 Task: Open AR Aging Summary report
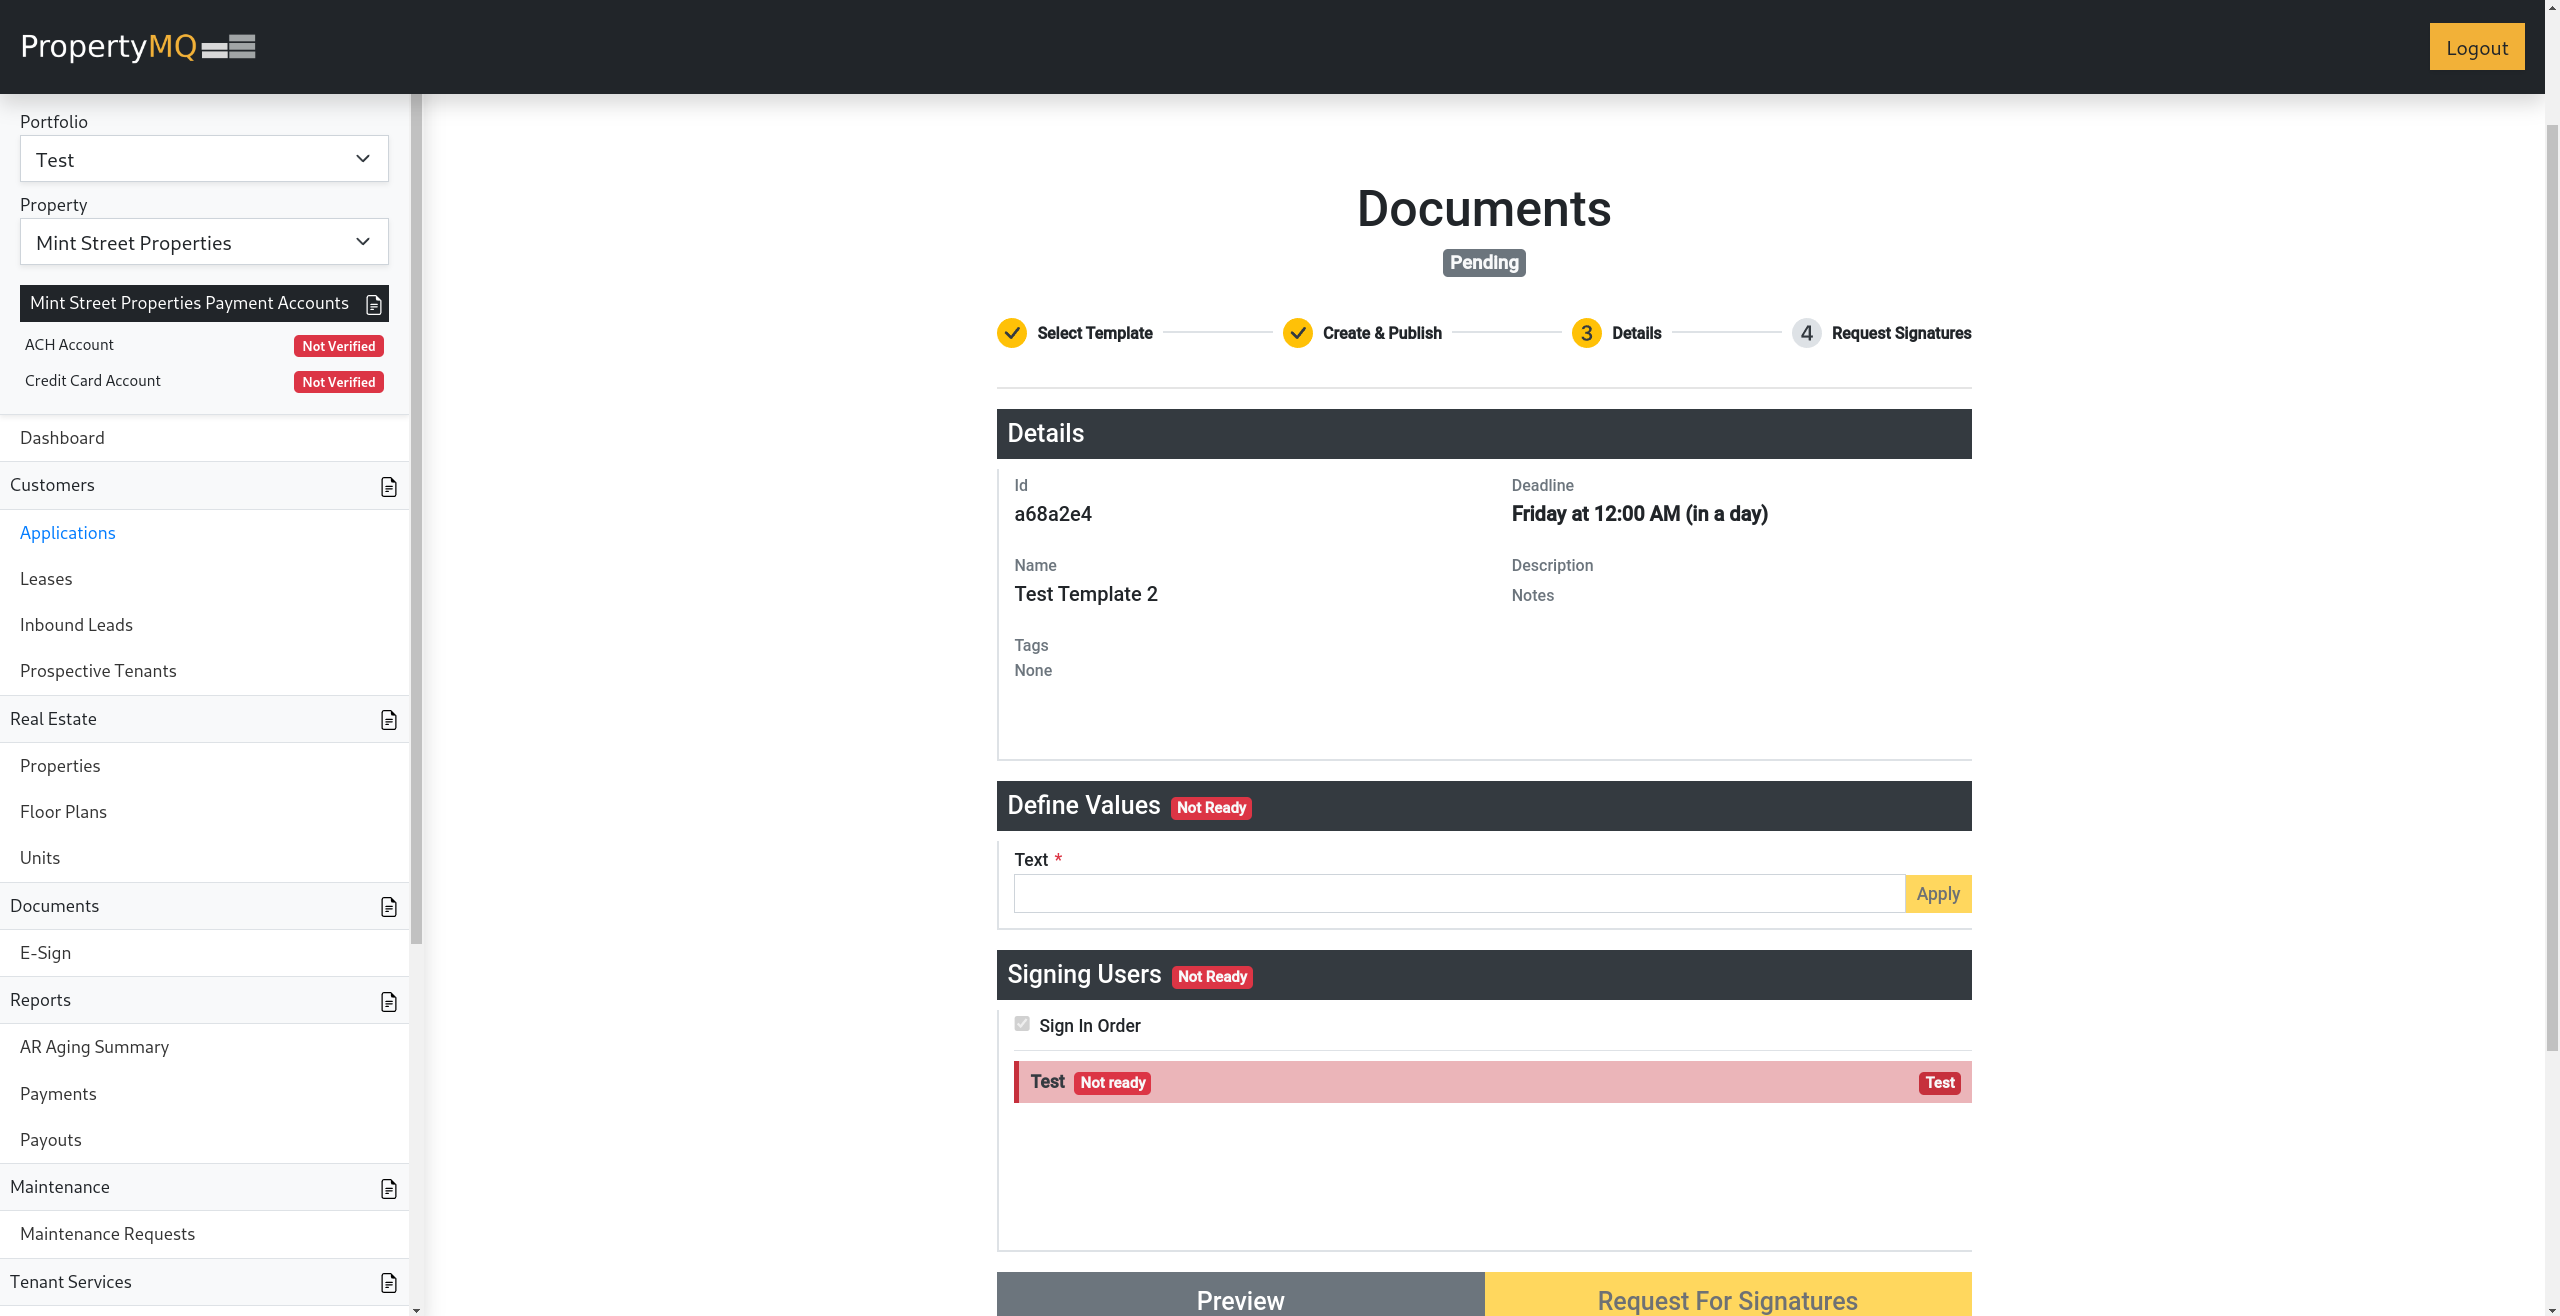click(x=95, y=1047)
